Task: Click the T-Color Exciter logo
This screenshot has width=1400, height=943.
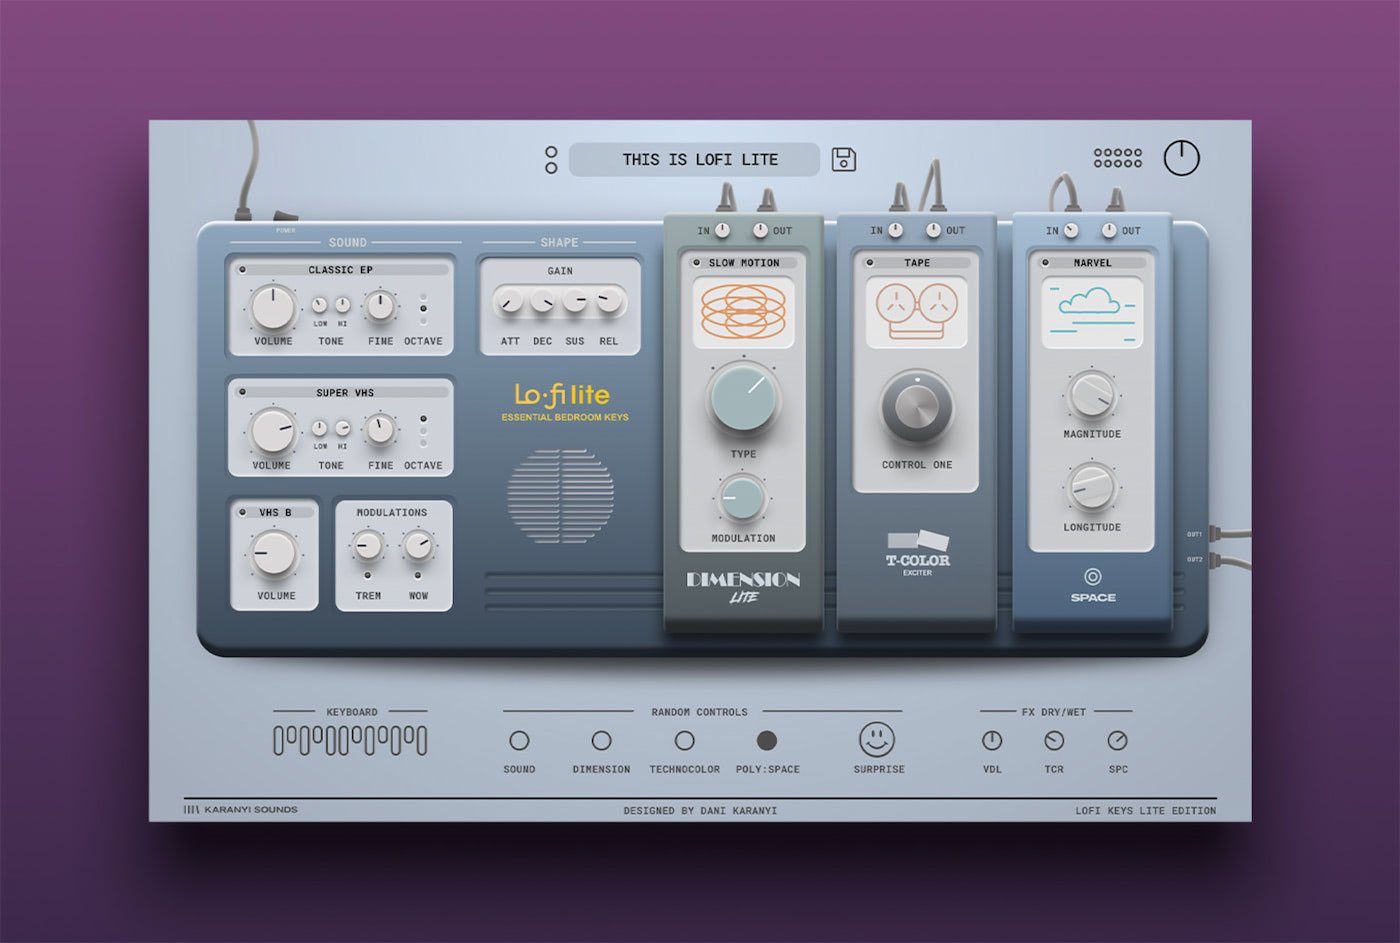Action: click(x=918, y=554)
